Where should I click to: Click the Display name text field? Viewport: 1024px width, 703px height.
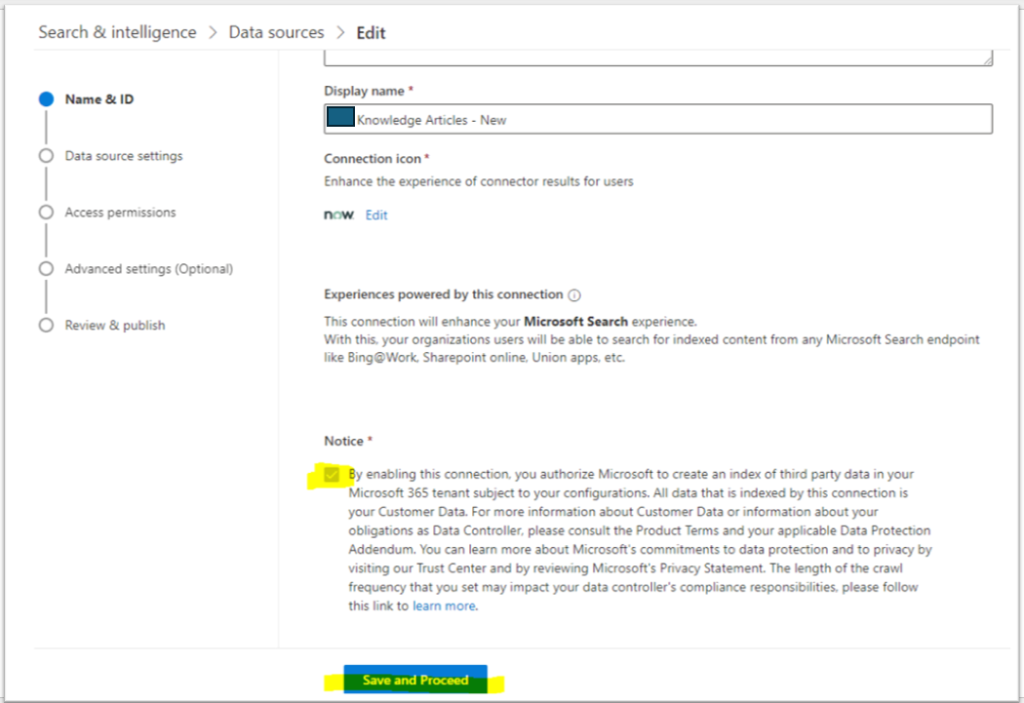(x=600, y=119)
